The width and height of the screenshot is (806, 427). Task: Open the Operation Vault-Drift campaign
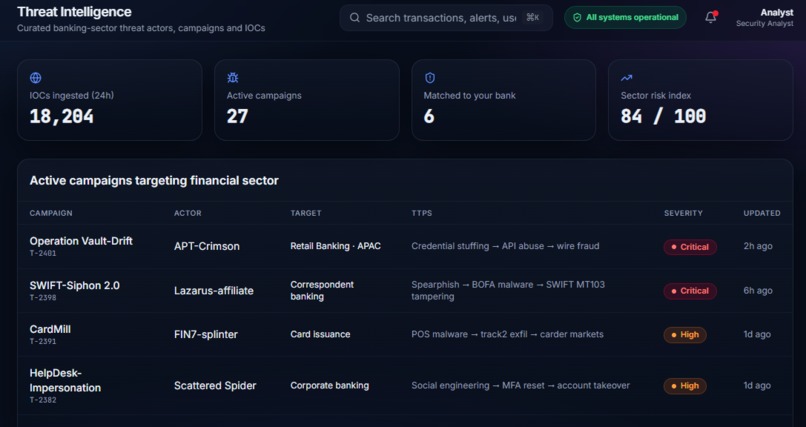pyautogui.click(x=81, y=240)
